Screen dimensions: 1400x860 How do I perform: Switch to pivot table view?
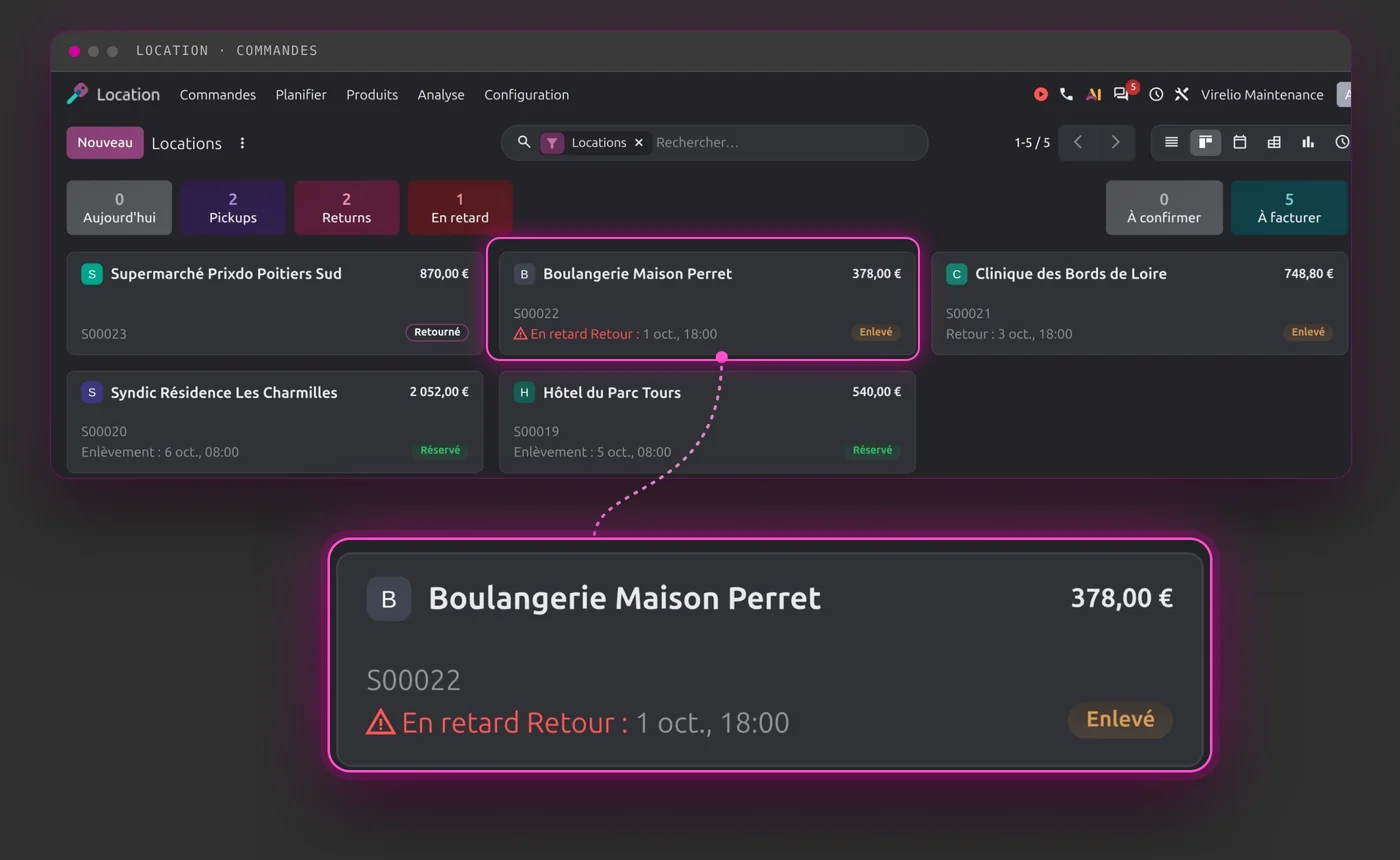1274,142
